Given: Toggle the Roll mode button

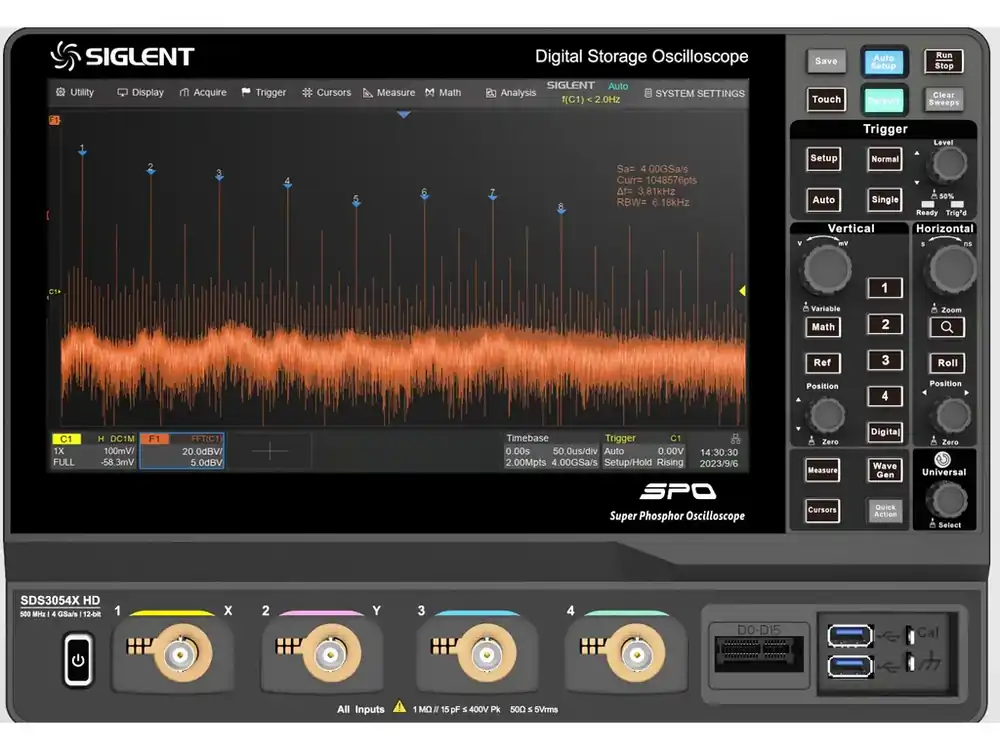Looking at the screenshot, I should pos(947,363).
